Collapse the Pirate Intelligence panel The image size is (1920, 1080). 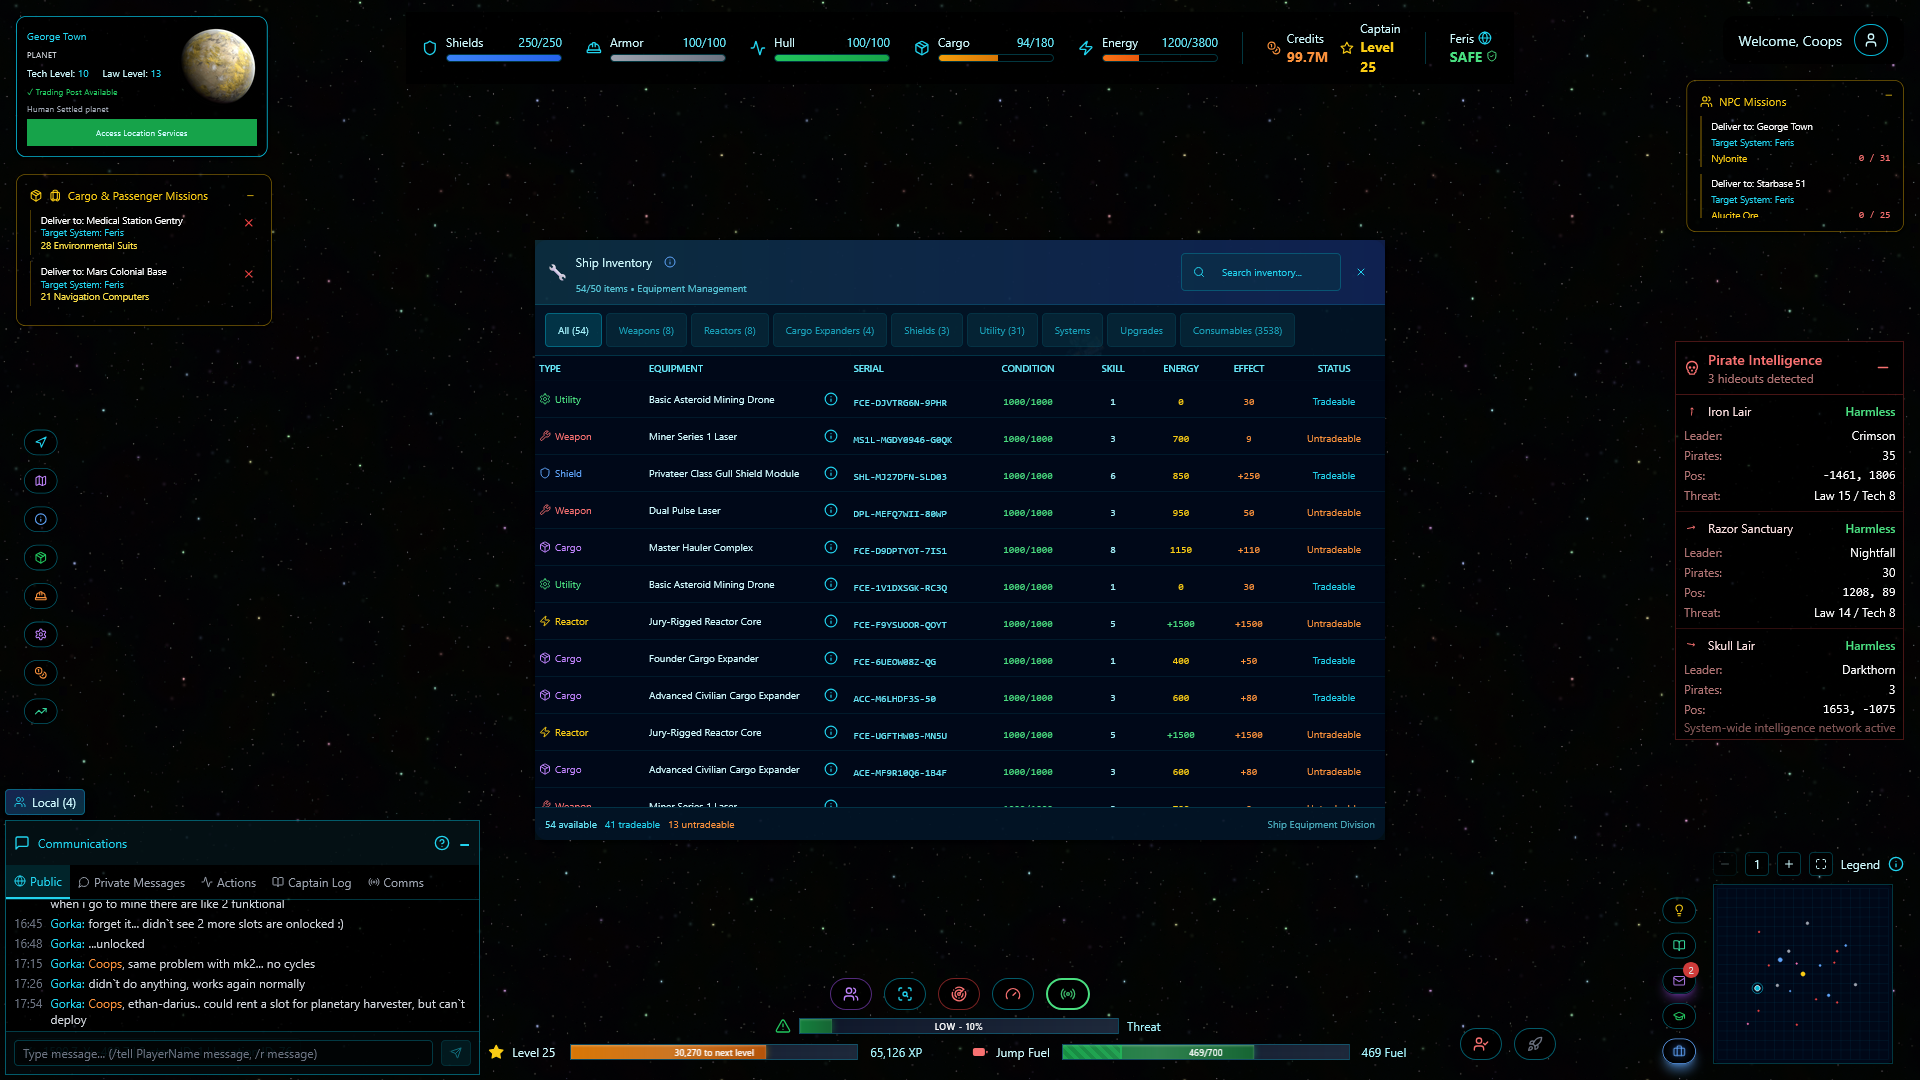(x=1883, y=368)
